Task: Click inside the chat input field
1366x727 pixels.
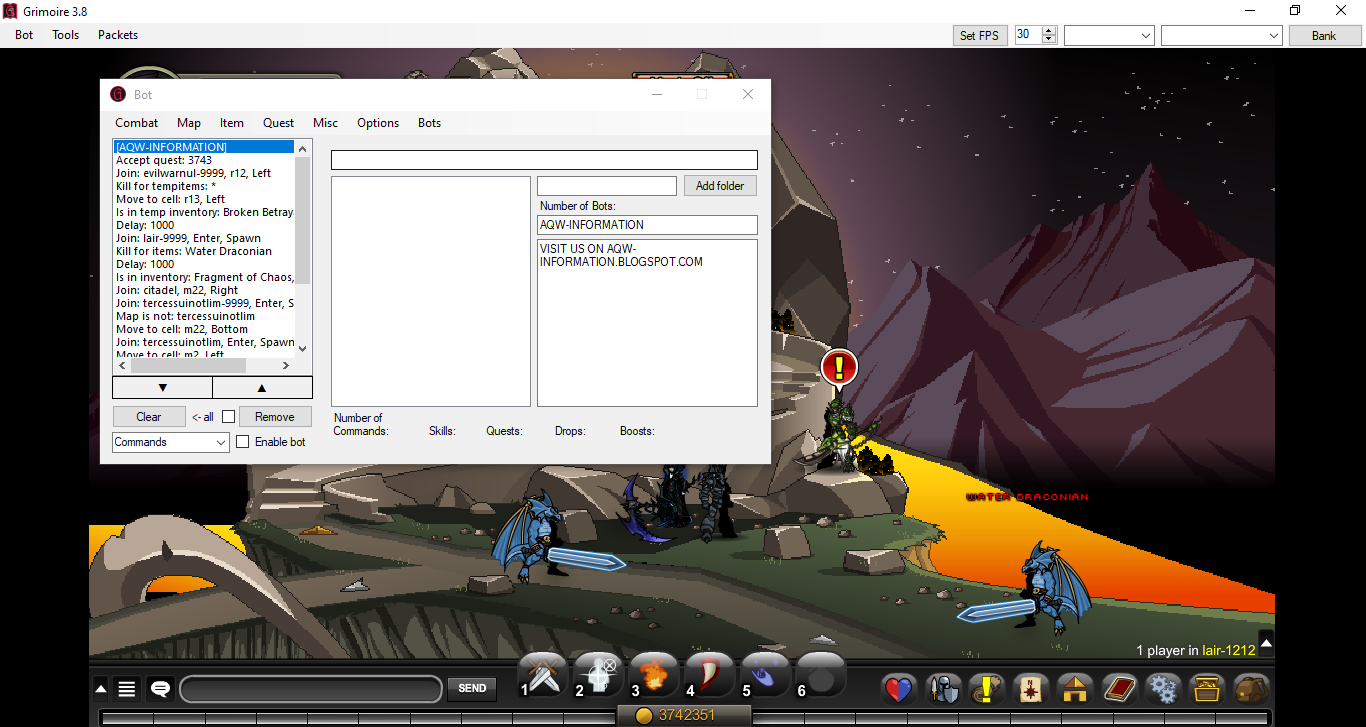Action: [x=310, y=689]
